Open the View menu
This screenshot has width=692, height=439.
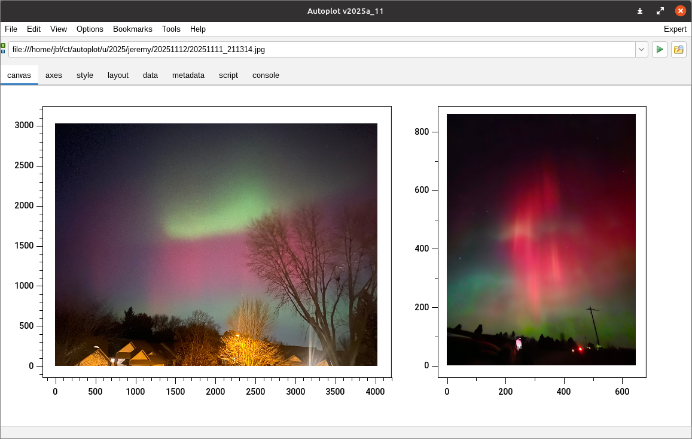tap(59, 29)
